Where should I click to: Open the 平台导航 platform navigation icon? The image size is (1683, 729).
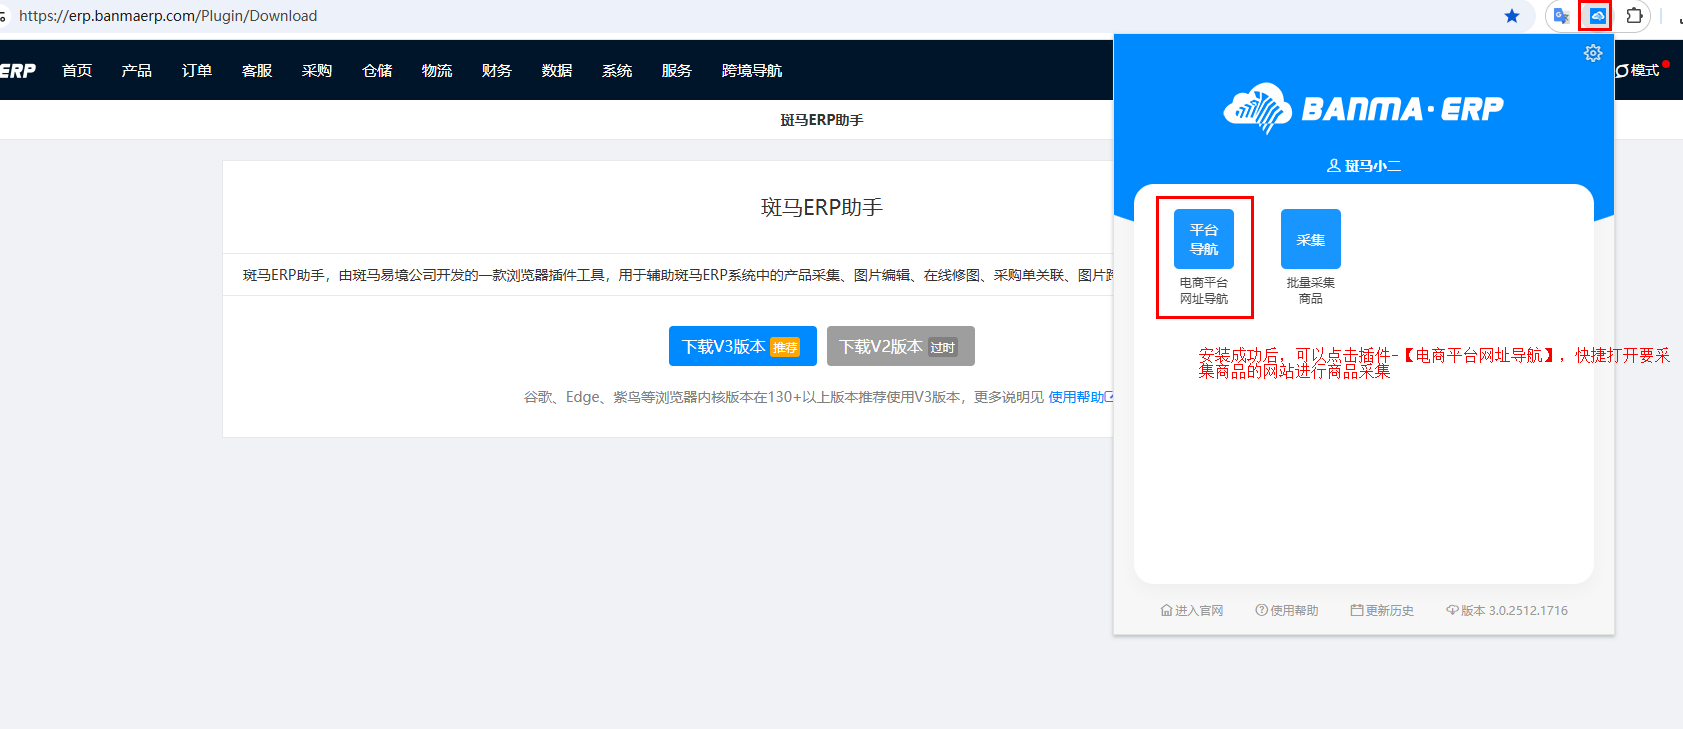coord(1203,239)
